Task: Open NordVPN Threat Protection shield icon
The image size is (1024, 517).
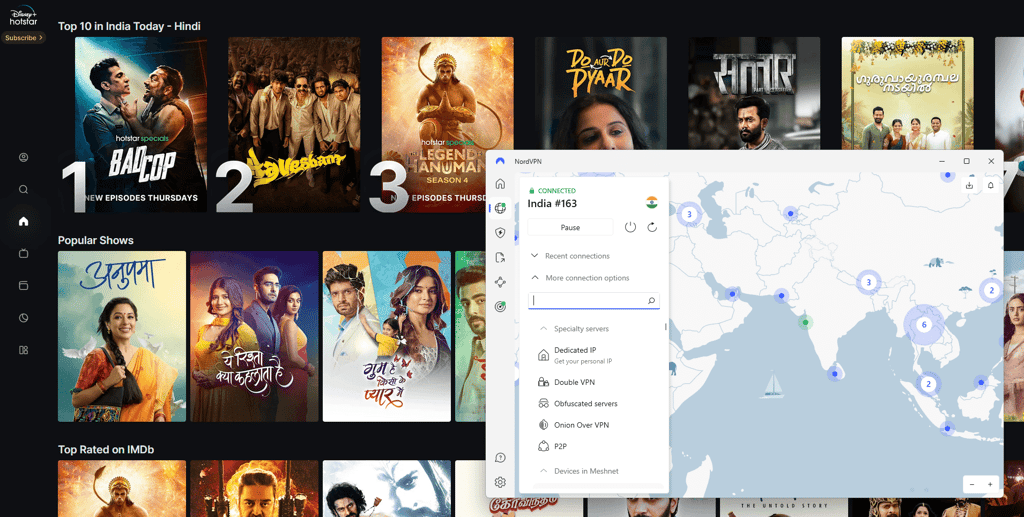Action: pos(500,232)
